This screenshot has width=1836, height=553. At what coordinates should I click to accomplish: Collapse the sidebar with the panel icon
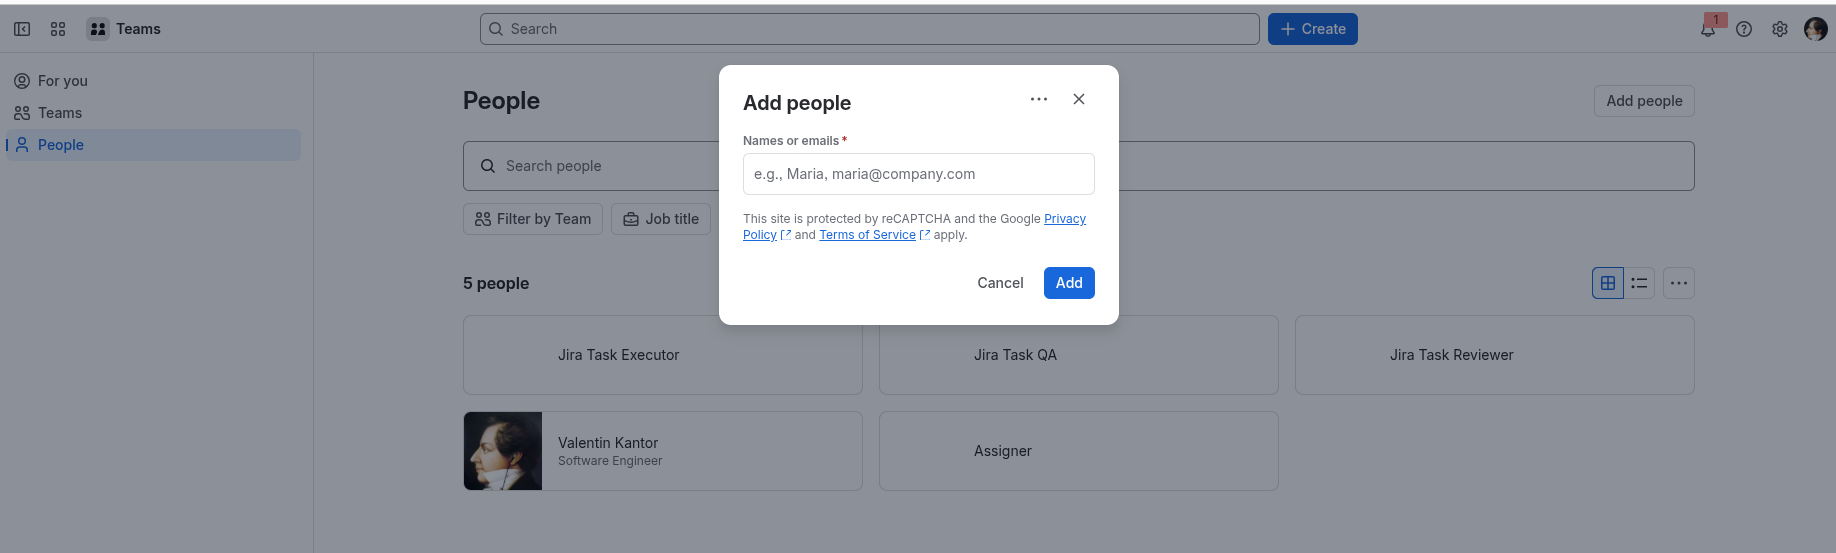(22, 29)
